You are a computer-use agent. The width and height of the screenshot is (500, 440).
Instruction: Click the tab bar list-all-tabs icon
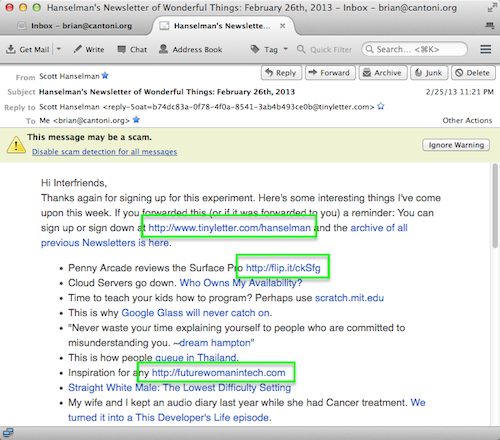pyautogui.click(x=489, y=25)
